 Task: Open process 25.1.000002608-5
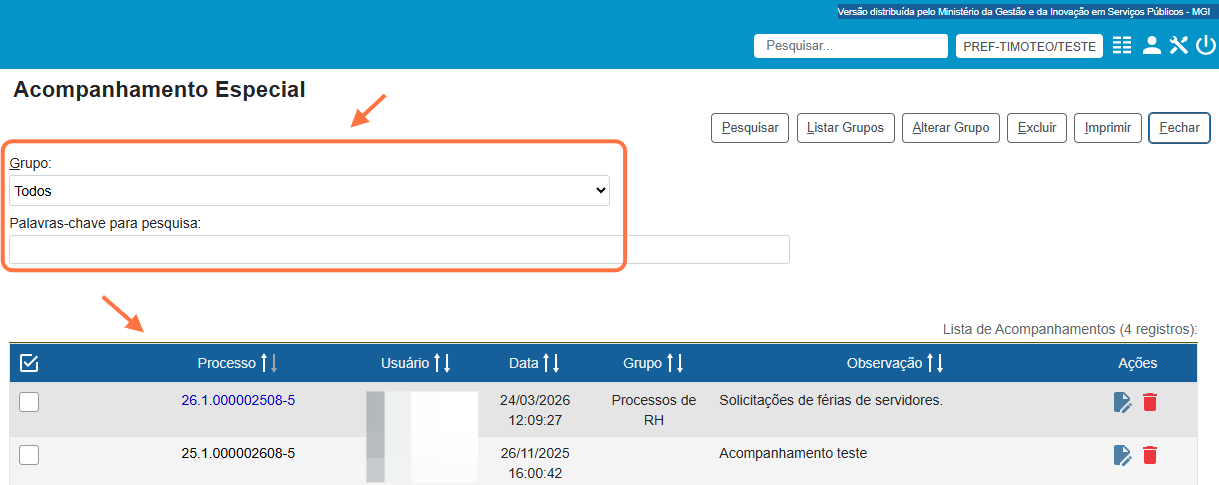click(238, 453)
